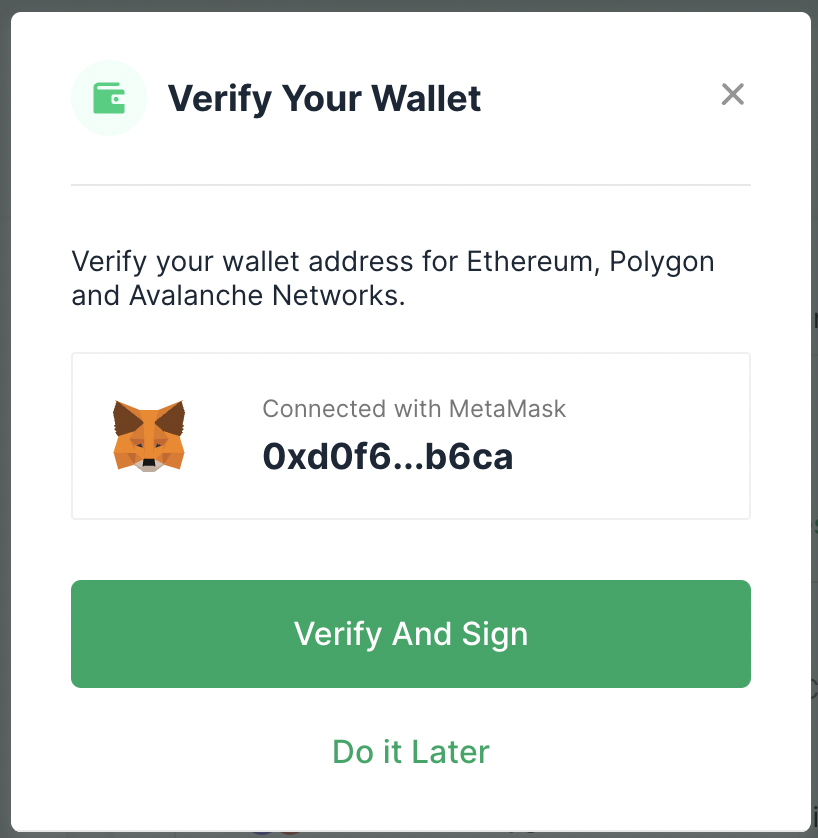Image resolution: width=818 pixels, height=838 pixels.
Task: Click the Verify Your Wallet heading
Action: click(324, 99)
